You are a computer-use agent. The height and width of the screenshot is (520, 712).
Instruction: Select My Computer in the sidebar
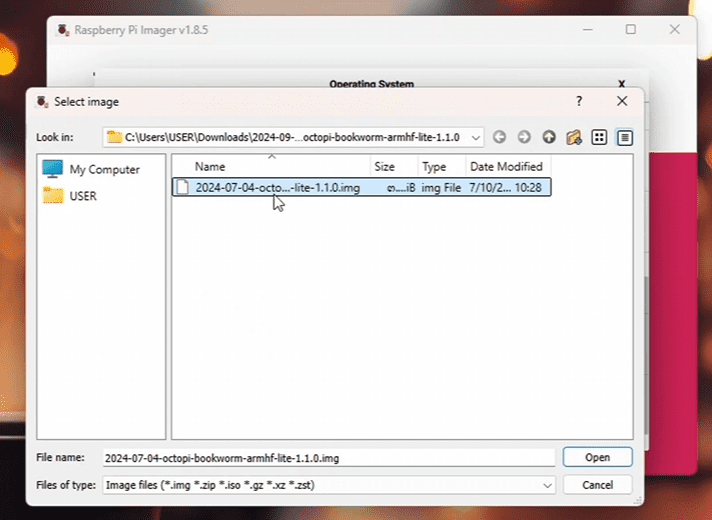click(104, 170)
